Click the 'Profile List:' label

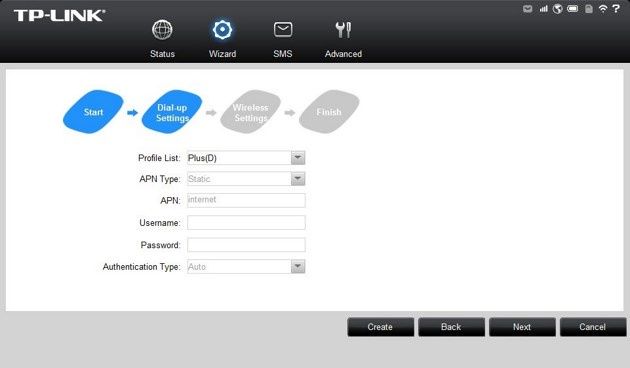click(x=159, y=158)
